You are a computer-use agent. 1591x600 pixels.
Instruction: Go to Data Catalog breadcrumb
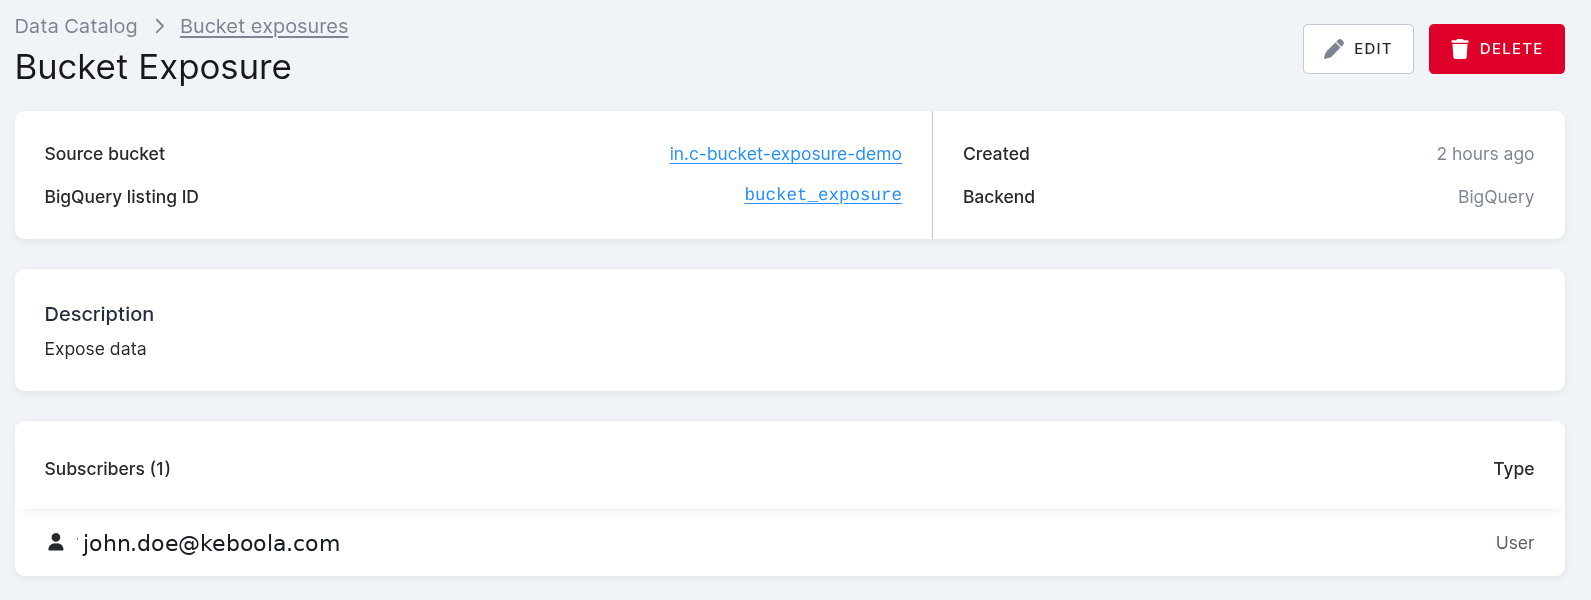76,26
